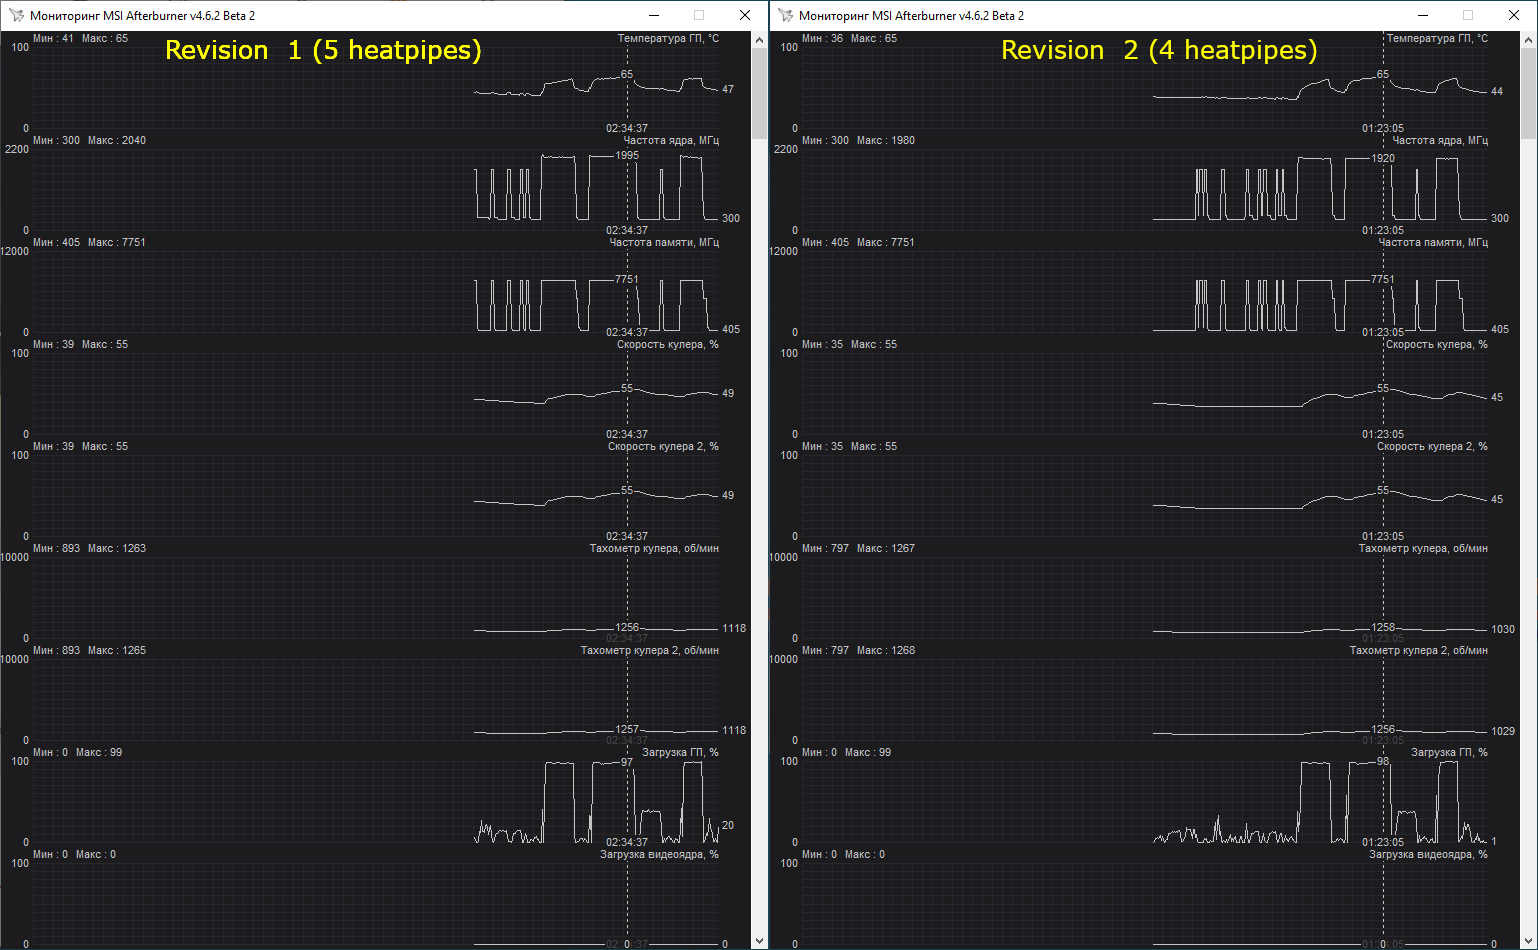Click 'Скорость кулера, %' label in the right window
Image resolution: width=1538 pixels, height=950 pixels.
point(1437,344)
